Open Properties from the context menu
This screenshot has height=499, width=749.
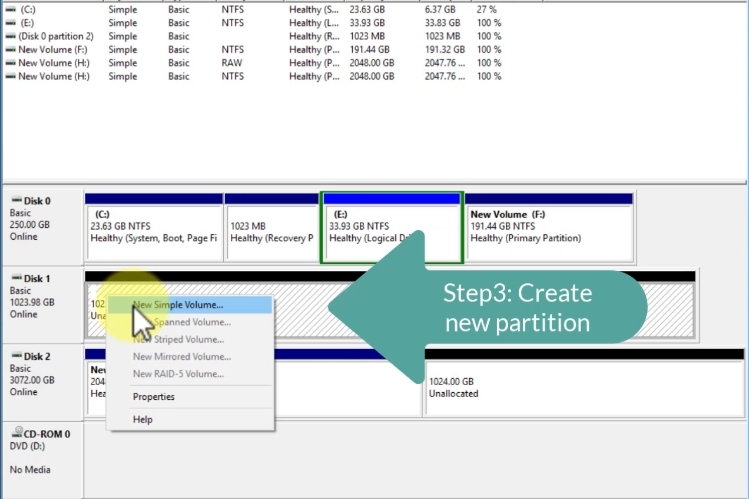tap(154, 397)
